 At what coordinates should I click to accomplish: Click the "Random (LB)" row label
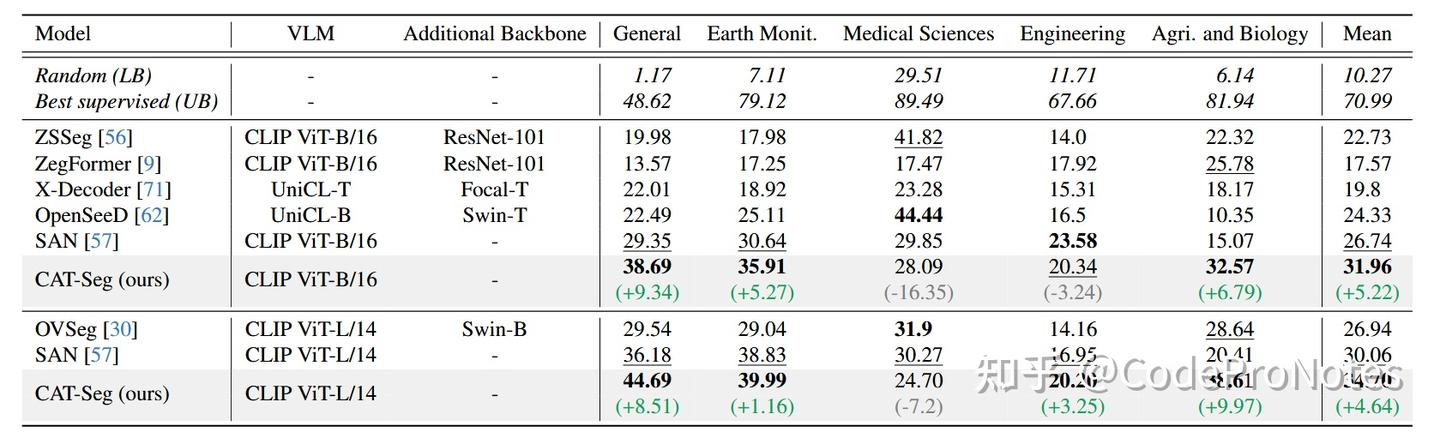(x=93, y=76)
